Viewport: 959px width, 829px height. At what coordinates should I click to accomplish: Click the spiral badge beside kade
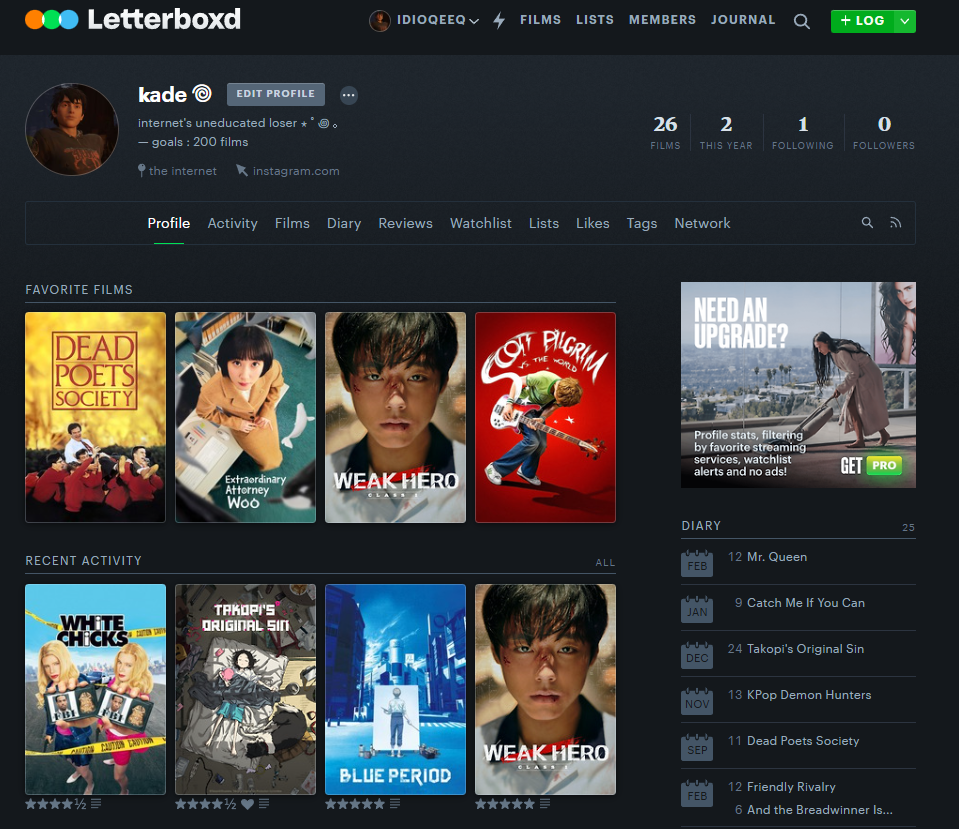[202, 93]
